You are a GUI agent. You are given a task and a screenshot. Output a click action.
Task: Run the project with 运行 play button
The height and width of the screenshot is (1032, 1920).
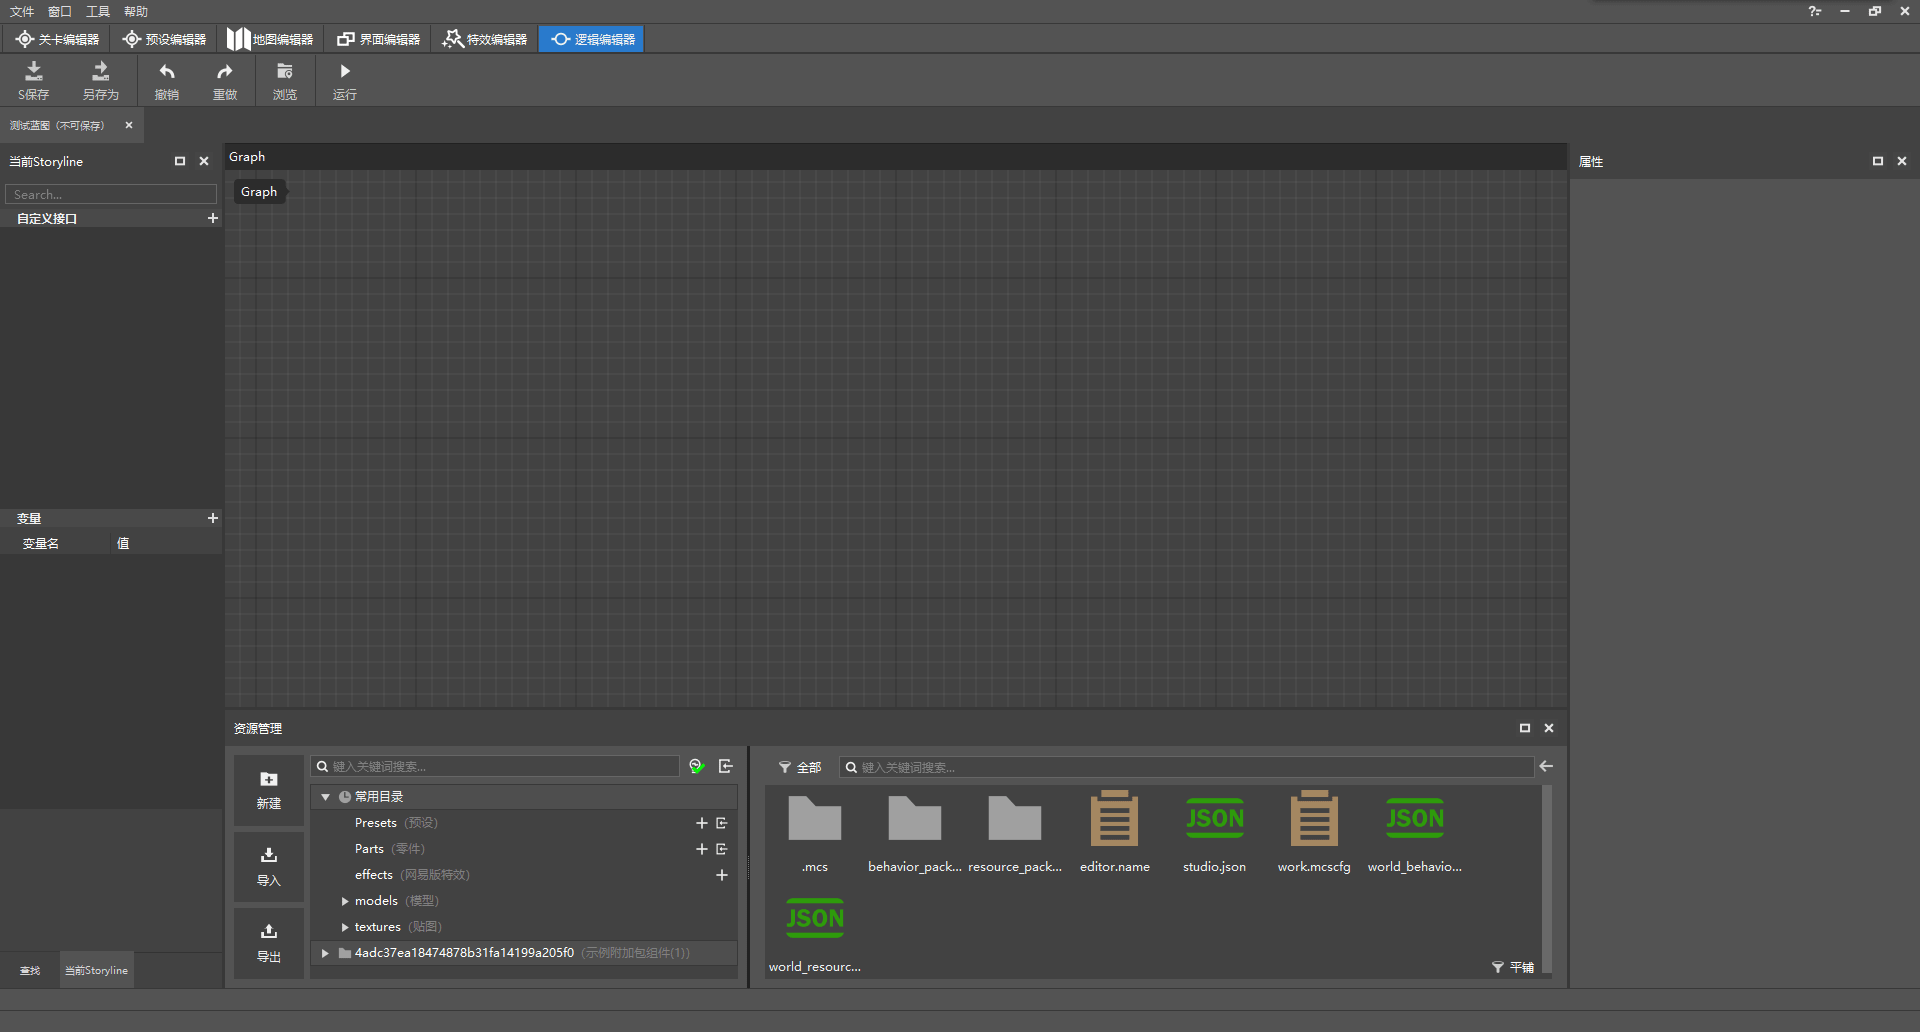[x=345, y=73]
